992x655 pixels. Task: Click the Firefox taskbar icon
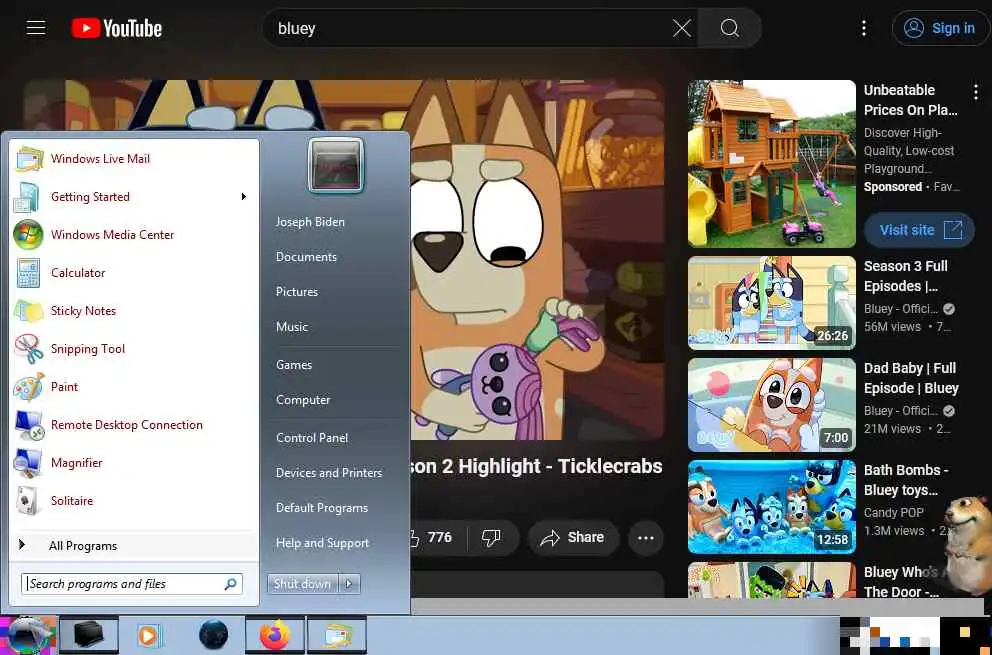point(275,635)
